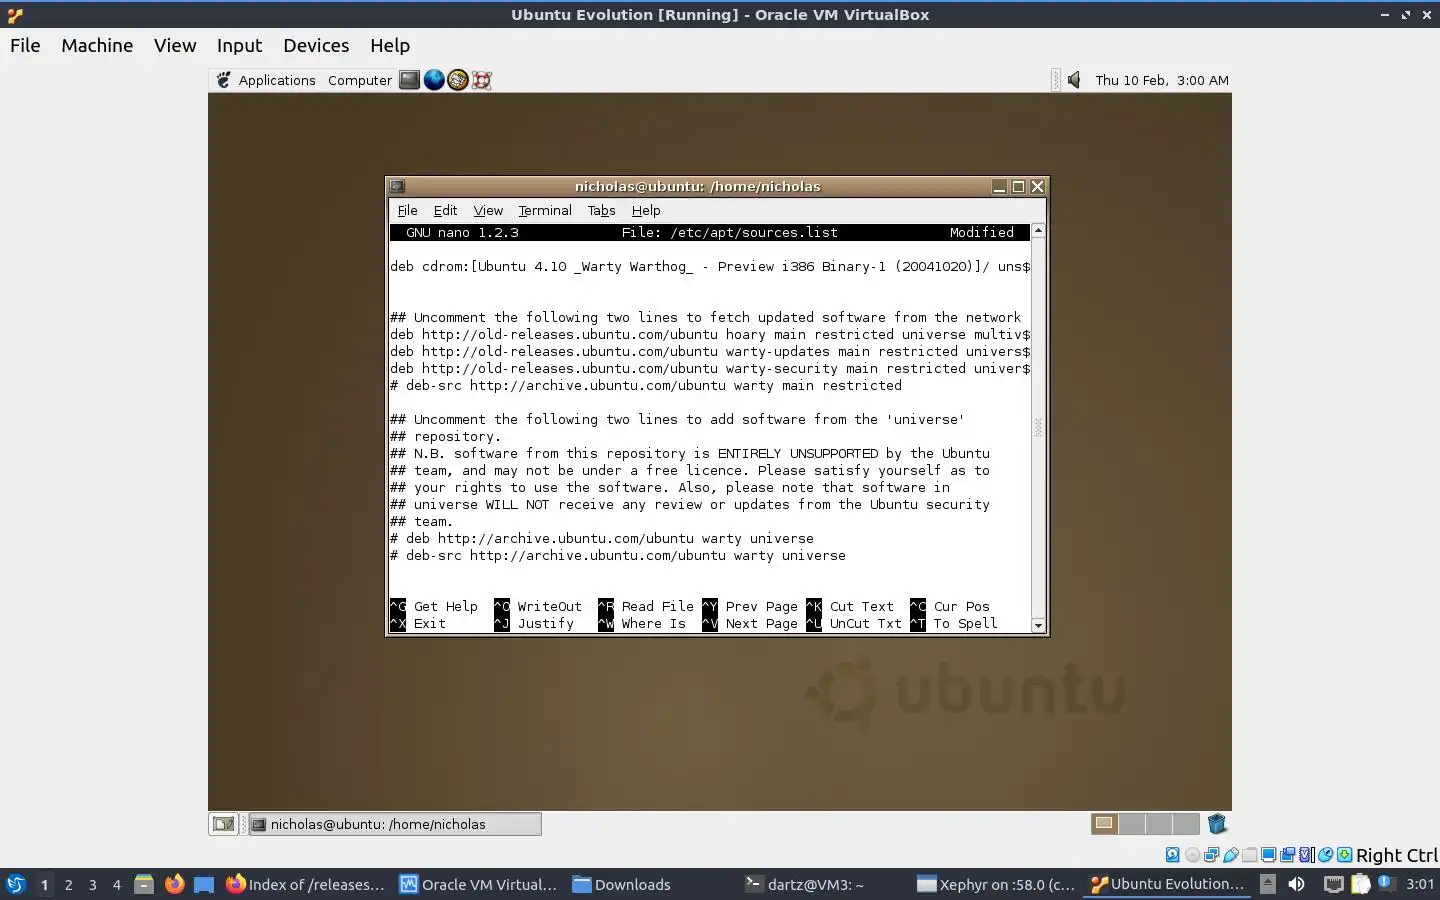Image resolution: width=1440 pixels, height=900 pixels.
Task: Click the terminal vertical scrollbar handle
Action: 1038,428
